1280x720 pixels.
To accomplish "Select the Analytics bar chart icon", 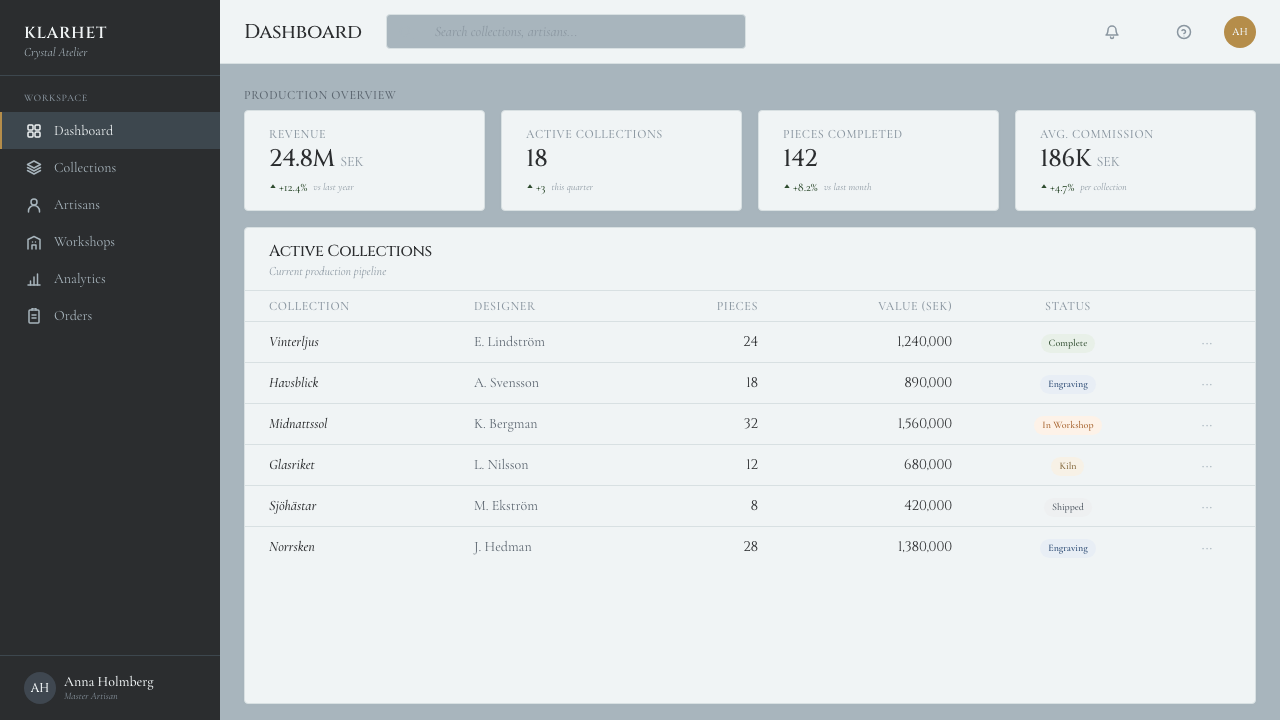I will tap(34, 279).
